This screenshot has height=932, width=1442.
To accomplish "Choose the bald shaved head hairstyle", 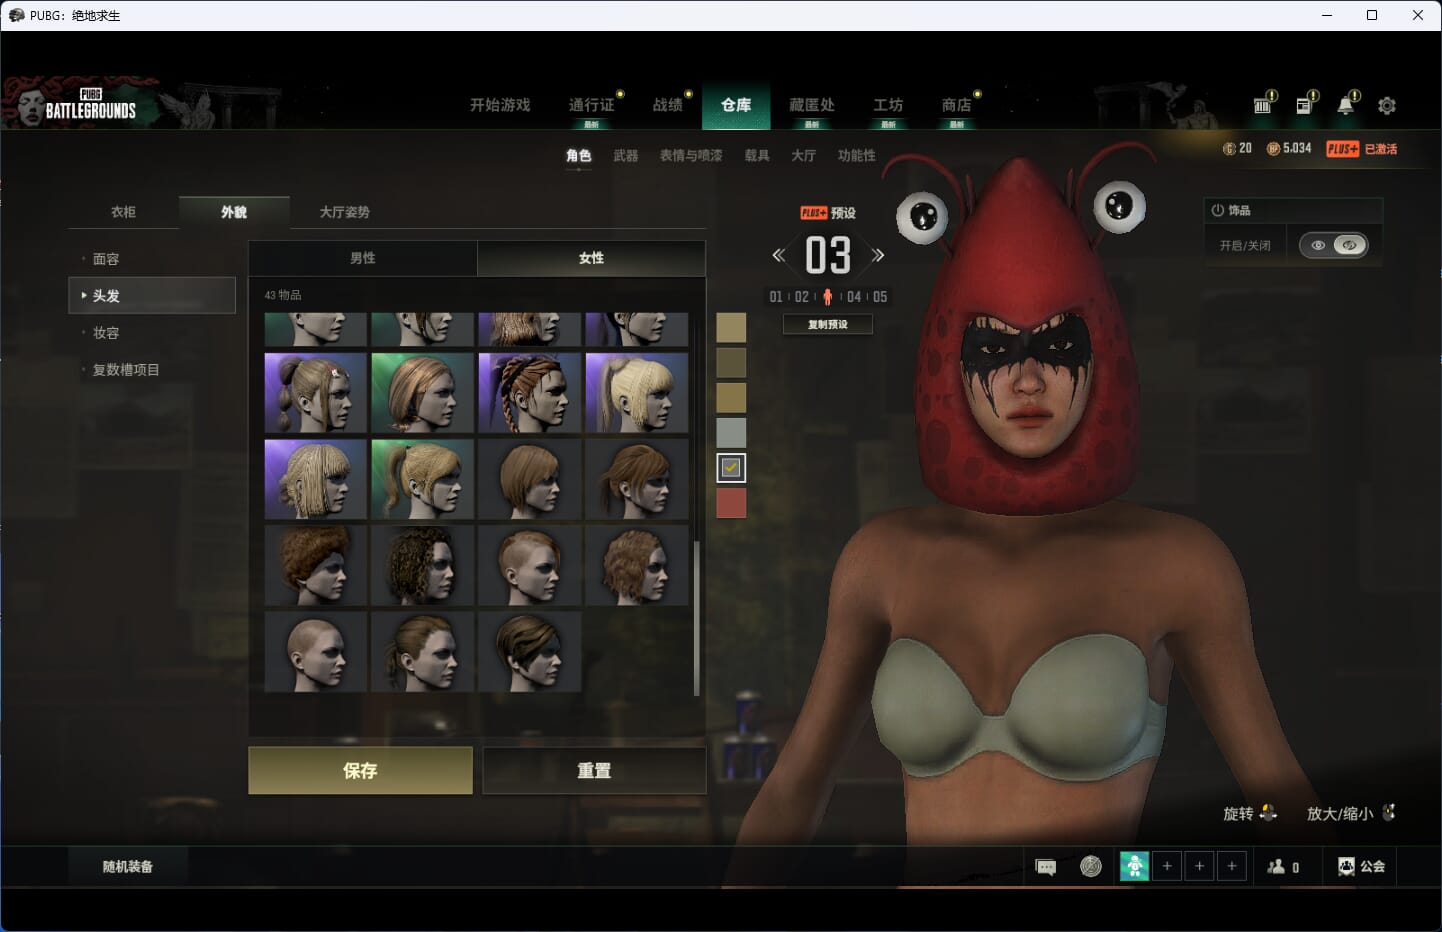I will (x=316, y=652).
